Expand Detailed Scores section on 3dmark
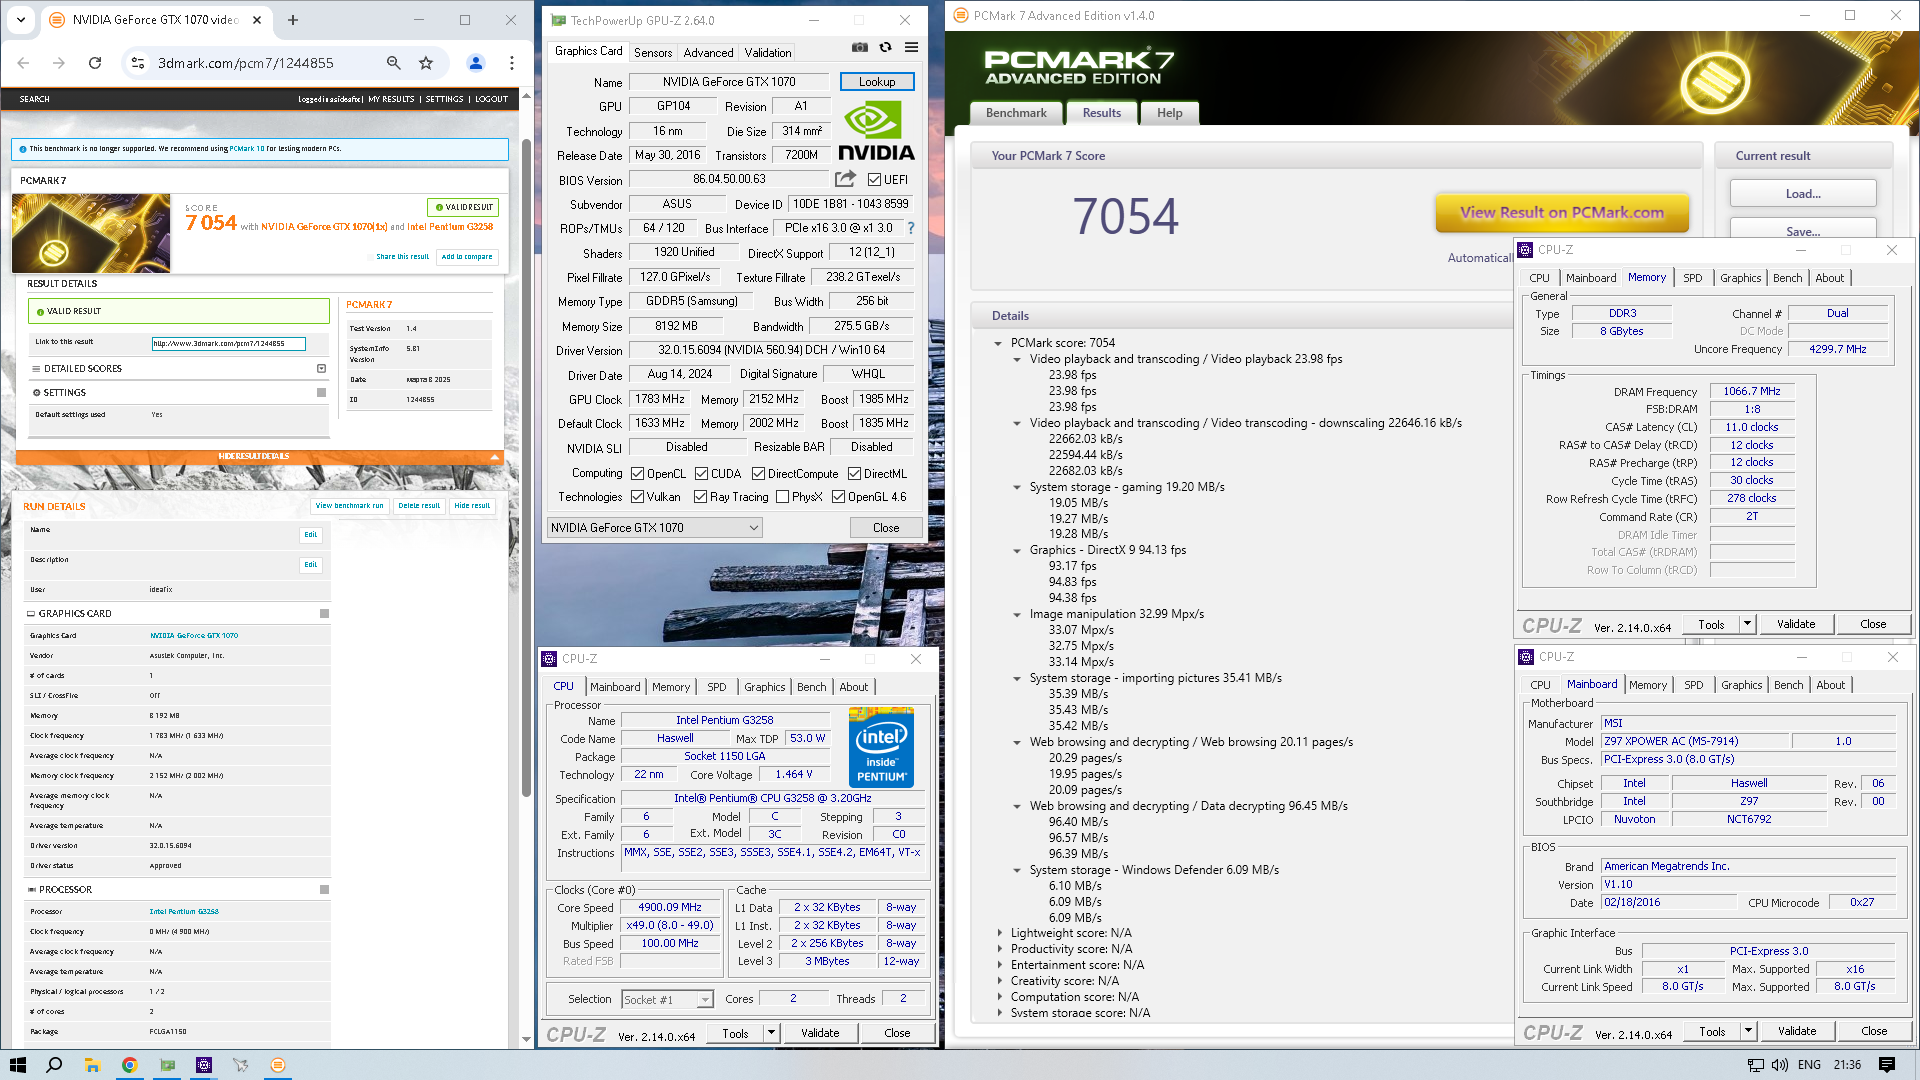 321,369
